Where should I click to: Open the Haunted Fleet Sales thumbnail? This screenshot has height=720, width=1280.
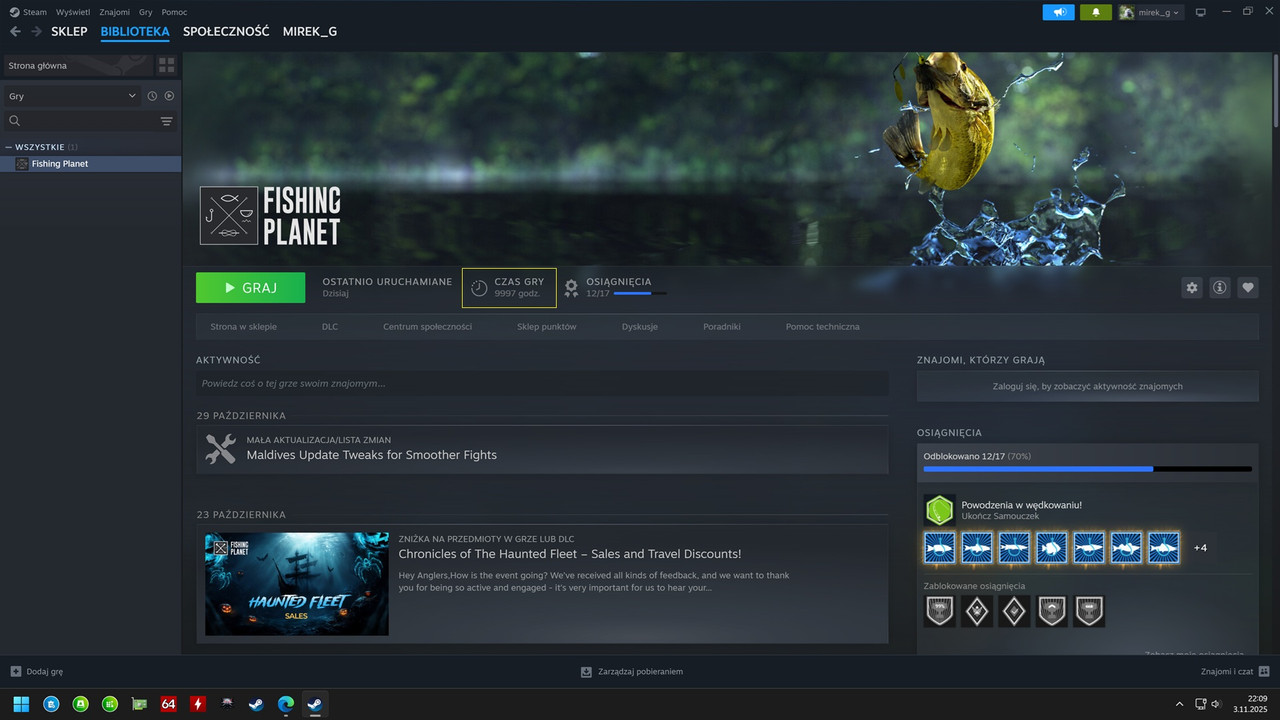click(x=297, y=584)
